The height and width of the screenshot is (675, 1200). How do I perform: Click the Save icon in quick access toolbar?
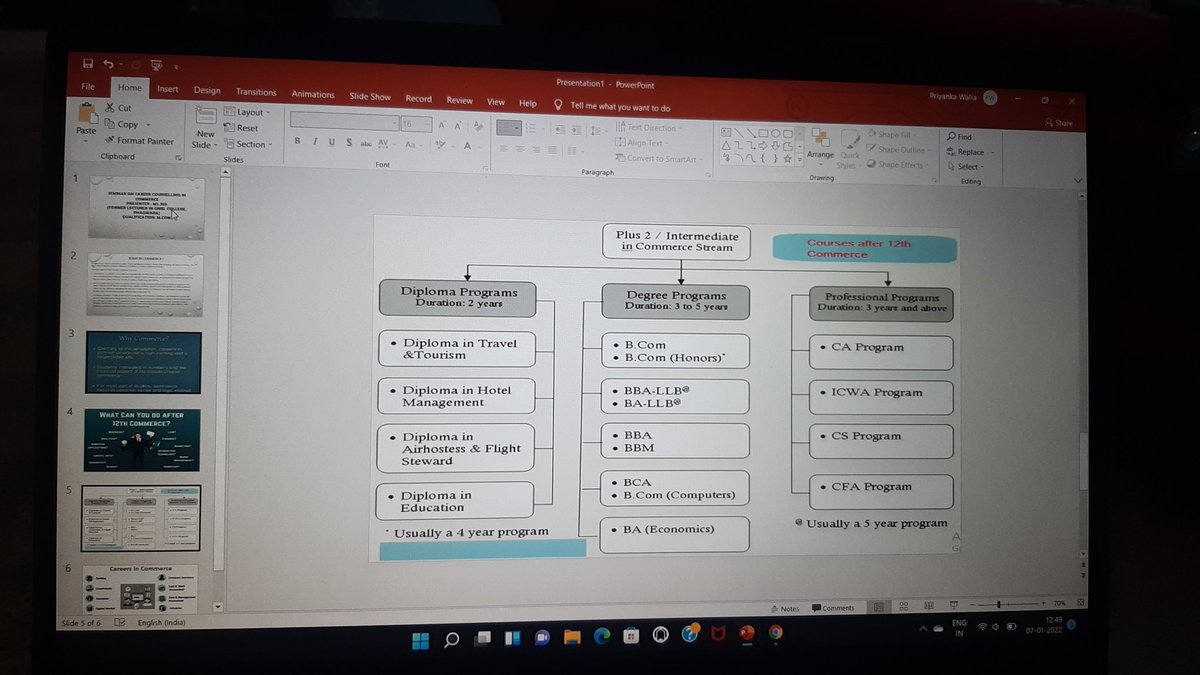(x=88, y=64)
